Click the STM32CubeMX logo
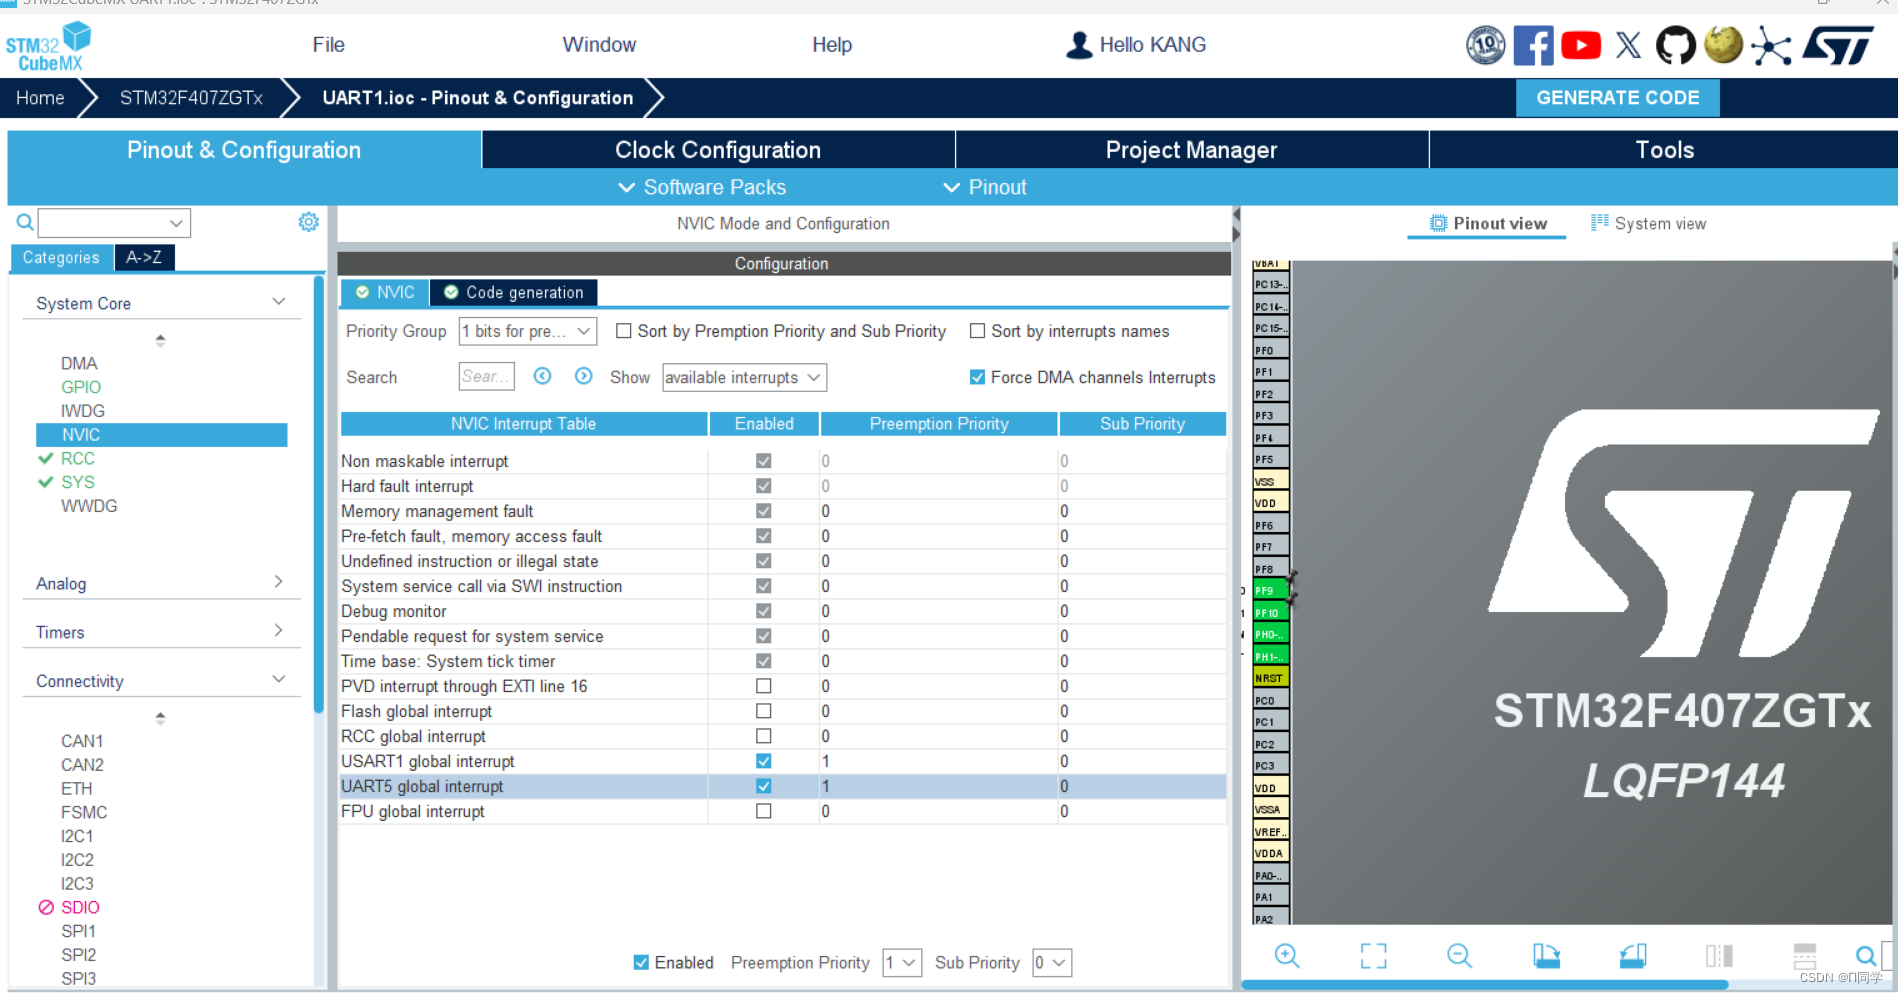Screen dimensions: 1898x993 [x=48, y=47]
